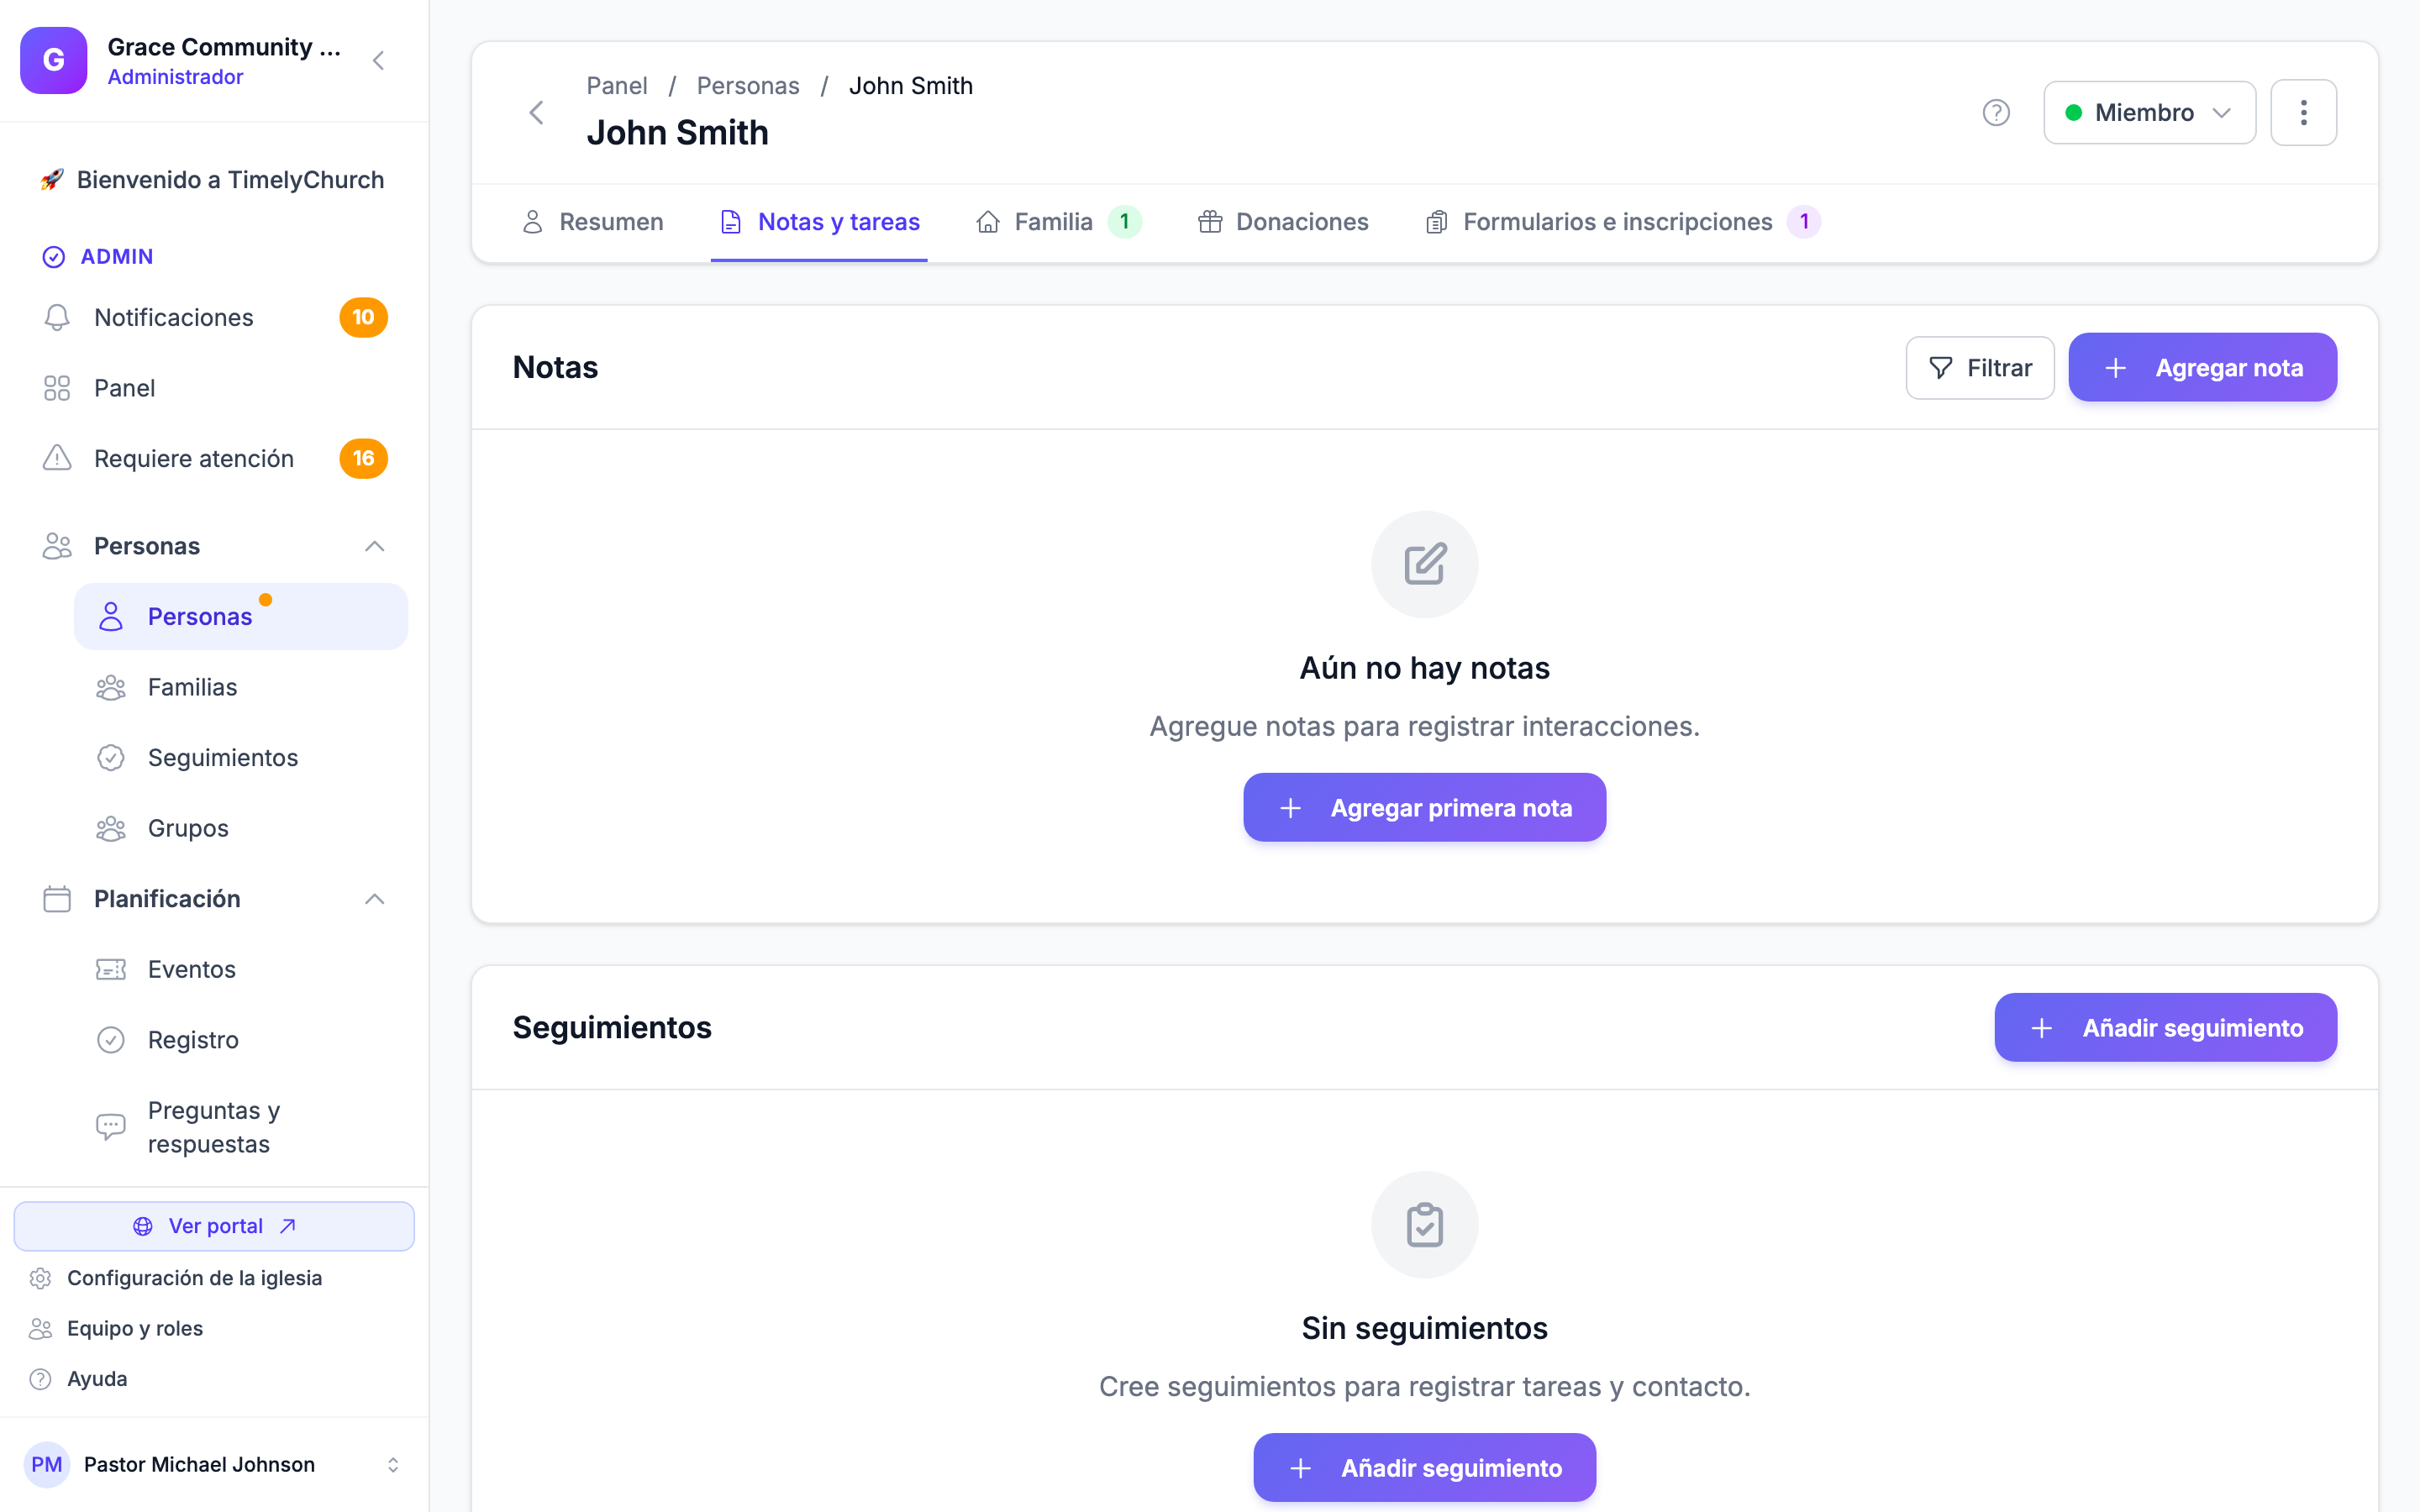Click the Familias group icon
Viewport: 2420px width, 1512px height.
[111, 687]
